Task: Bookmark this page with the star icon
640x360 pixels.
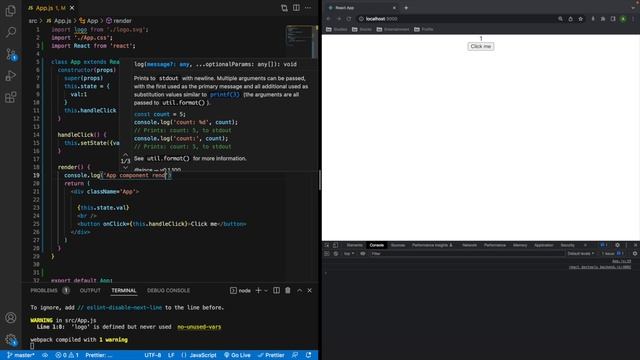Action: tap(580, 19)
